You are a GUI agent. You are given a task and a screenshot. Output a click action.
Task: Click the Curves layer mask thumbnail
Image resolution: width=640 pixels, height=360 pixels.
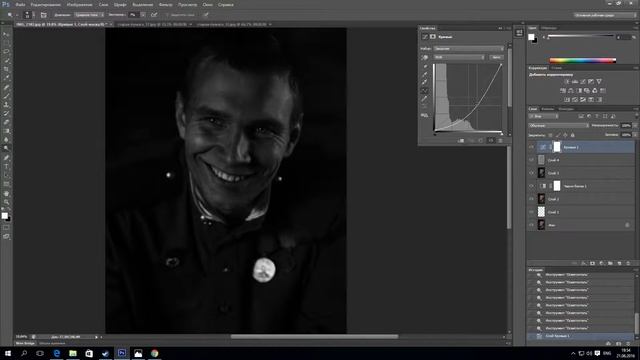point(557,147)
